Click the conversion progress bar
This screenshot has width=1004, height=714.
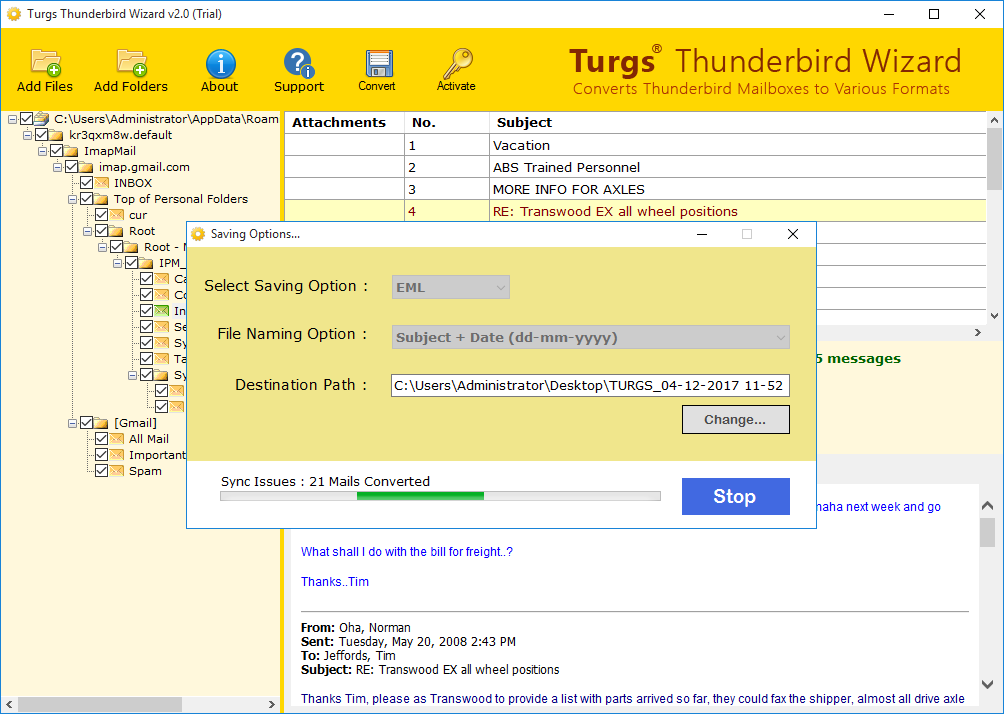(441, 496)
